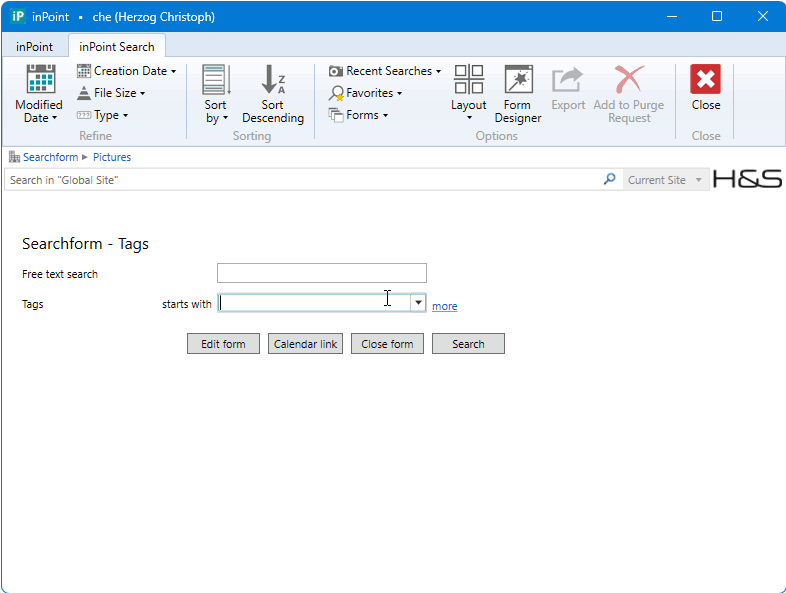The height and width of the screenshot is (593, 786).
Task: Expand the Tags combo box arrow
Action: [418, 303]
